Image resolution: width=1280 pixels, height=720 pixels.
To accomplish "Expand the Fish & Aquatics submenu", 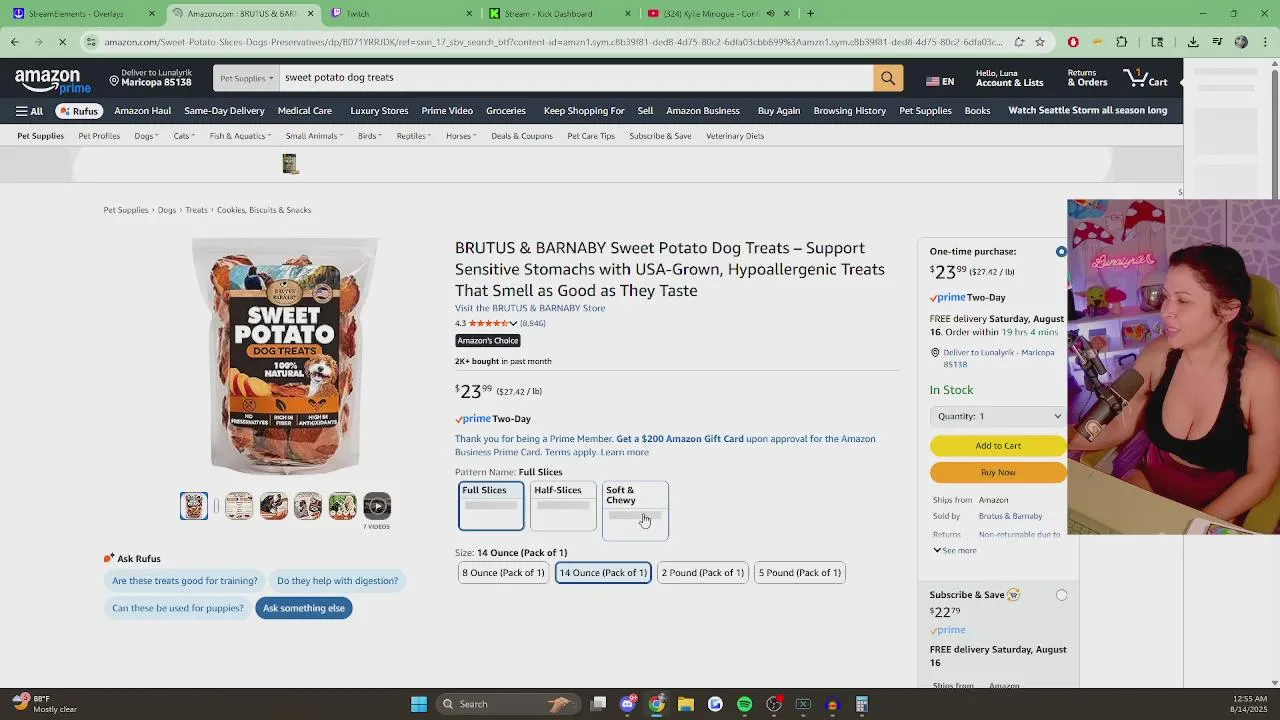I will click(x=240, y=136).
